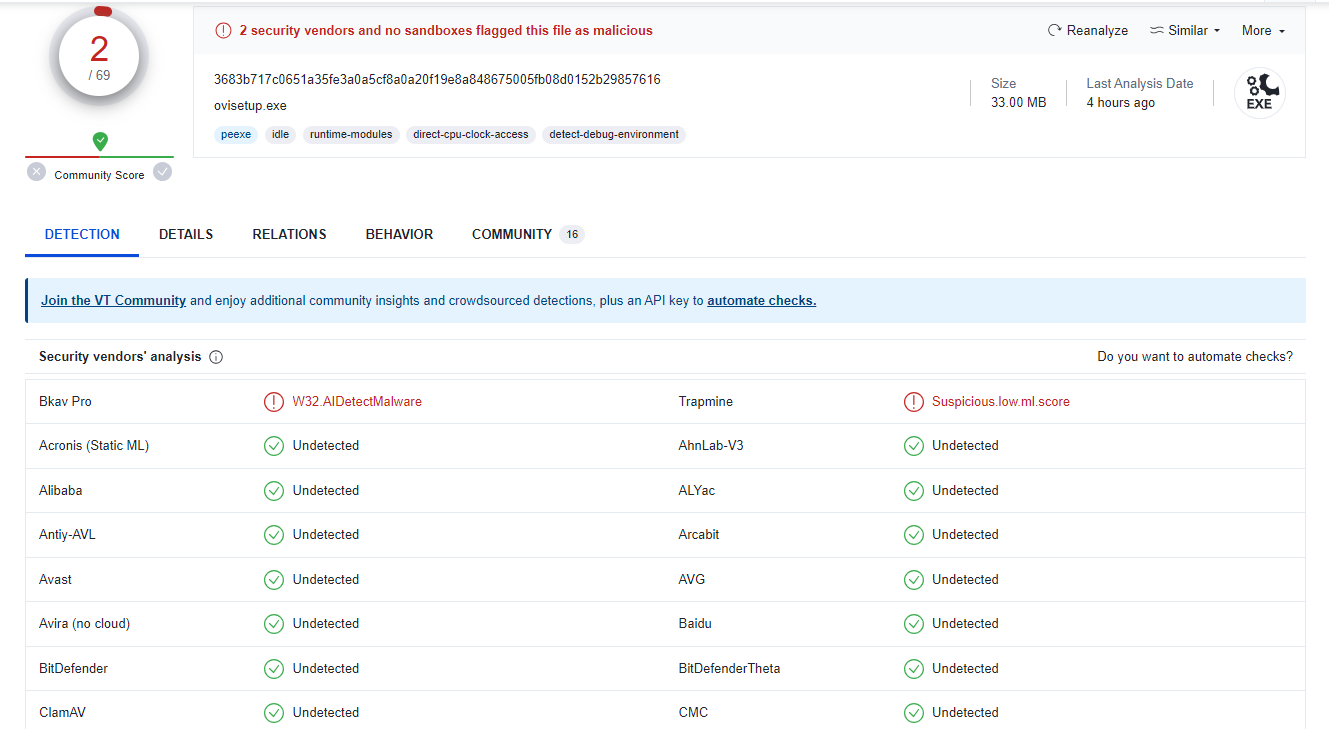Viewport: 1329px width, 729px height.
Task: Click the ClamAV green check icon
Action: tap(273, 713)
